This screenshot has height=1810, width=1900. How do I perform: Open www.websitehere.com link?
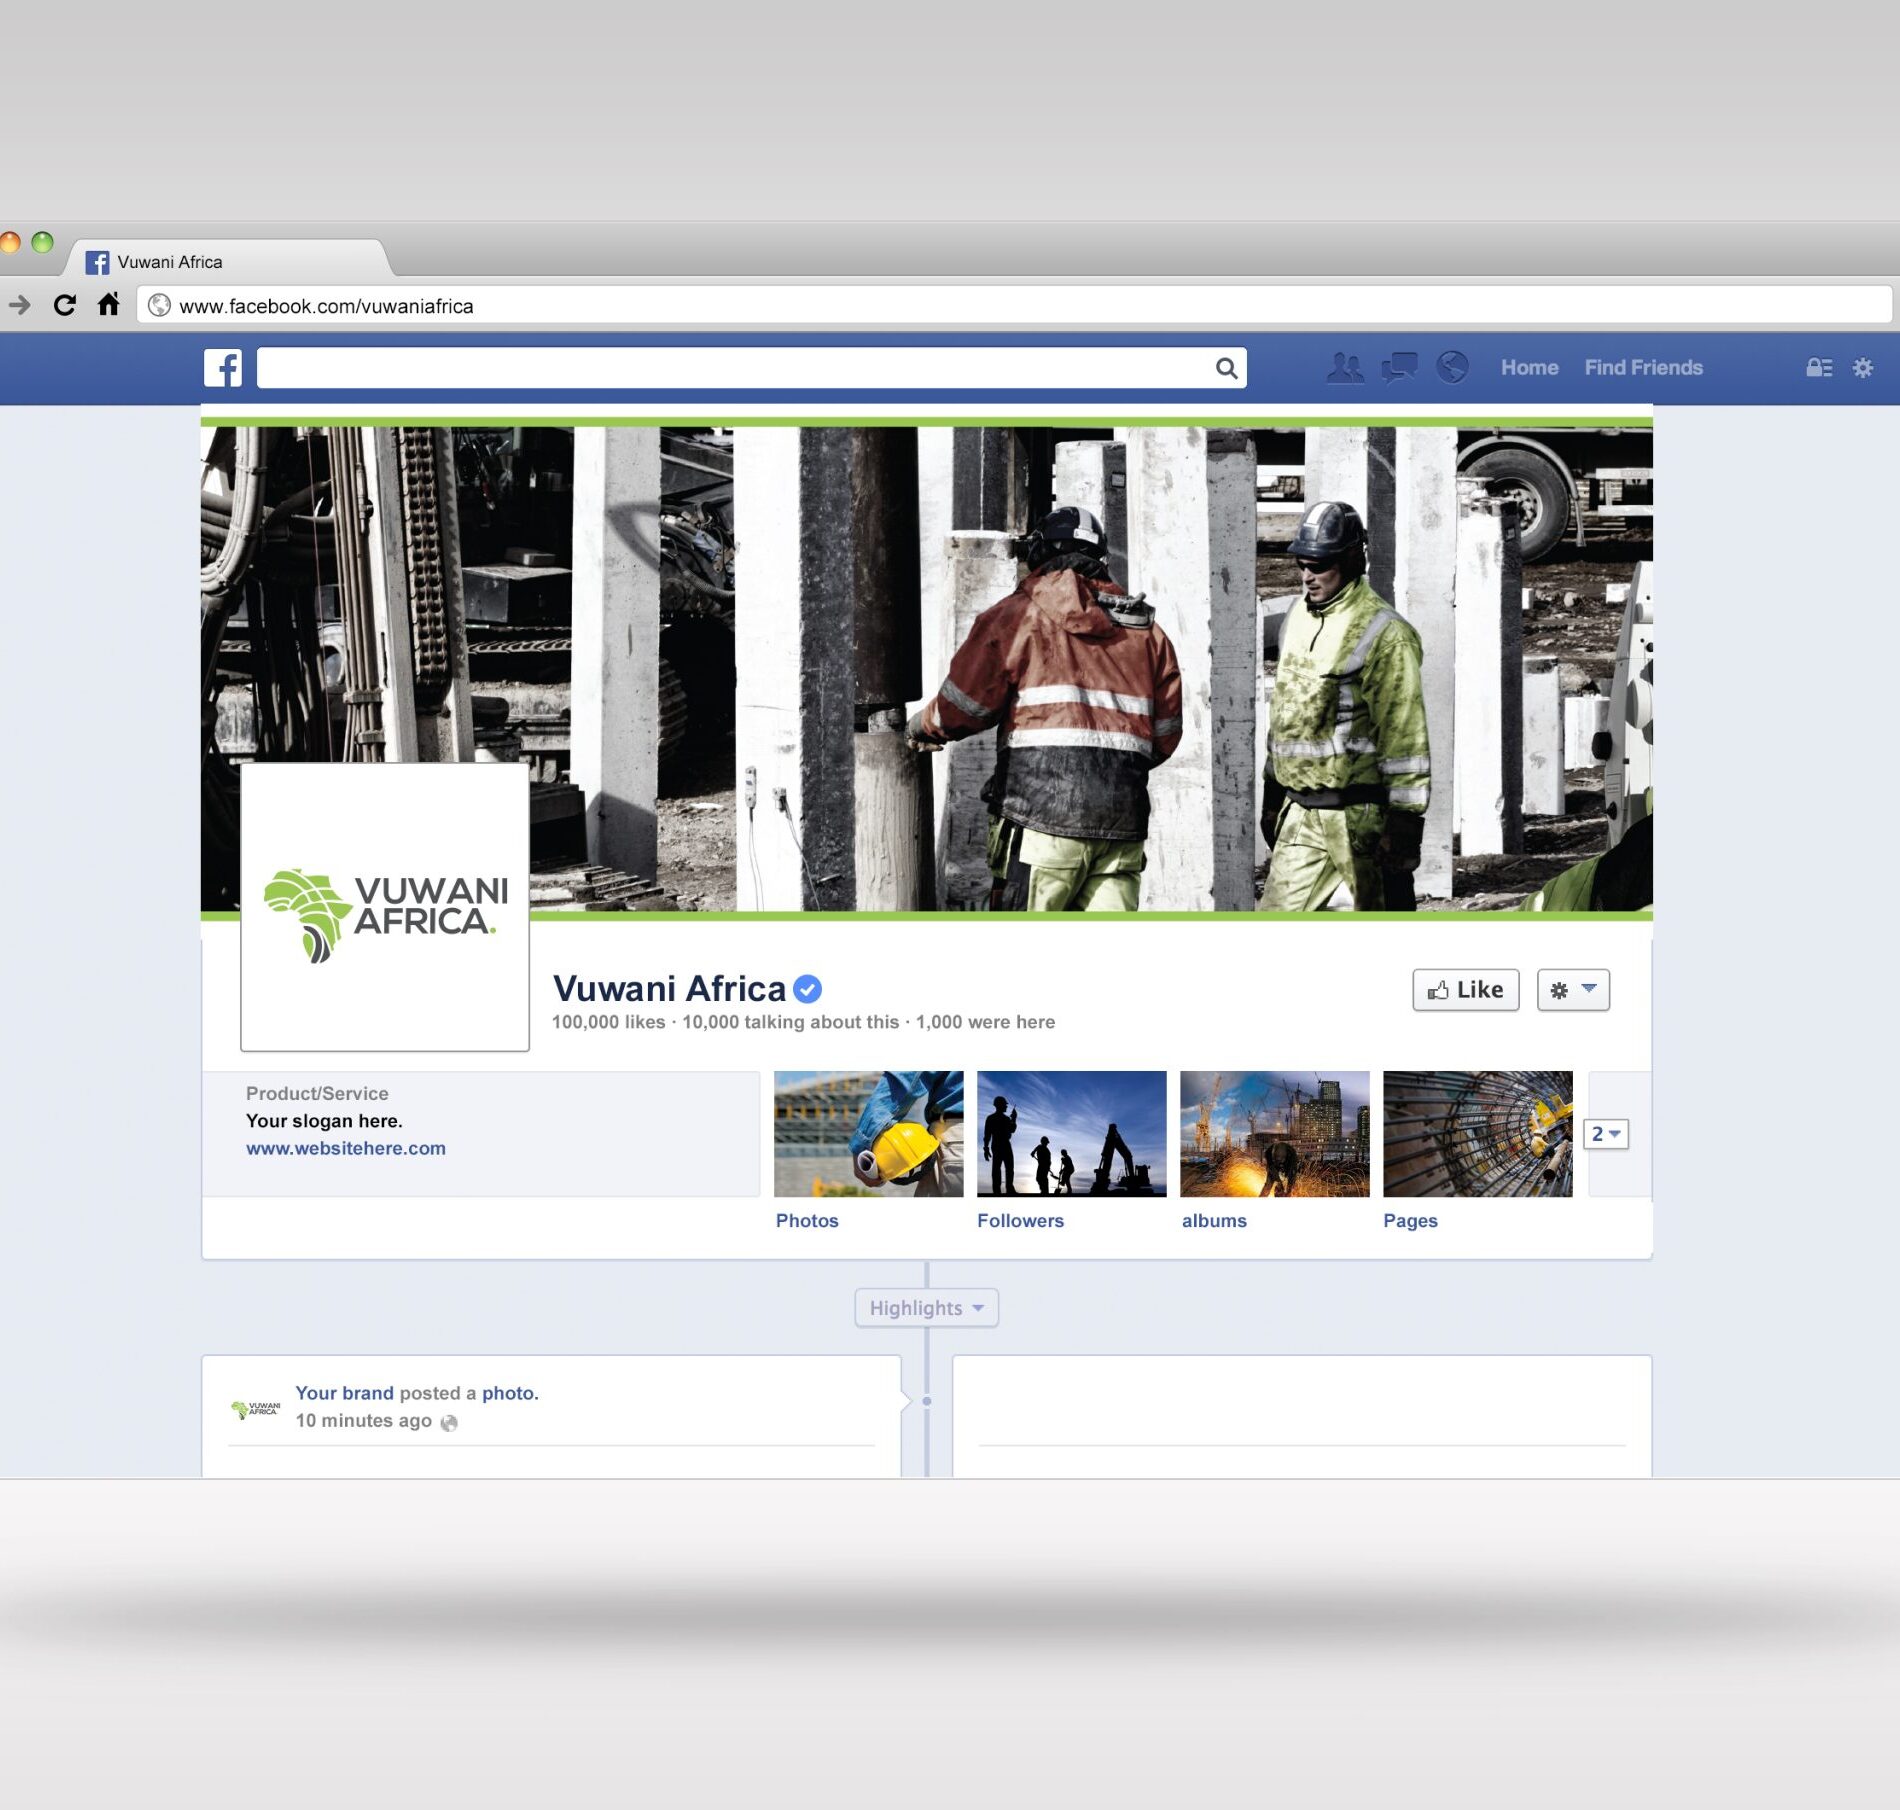pos(346,1148)
